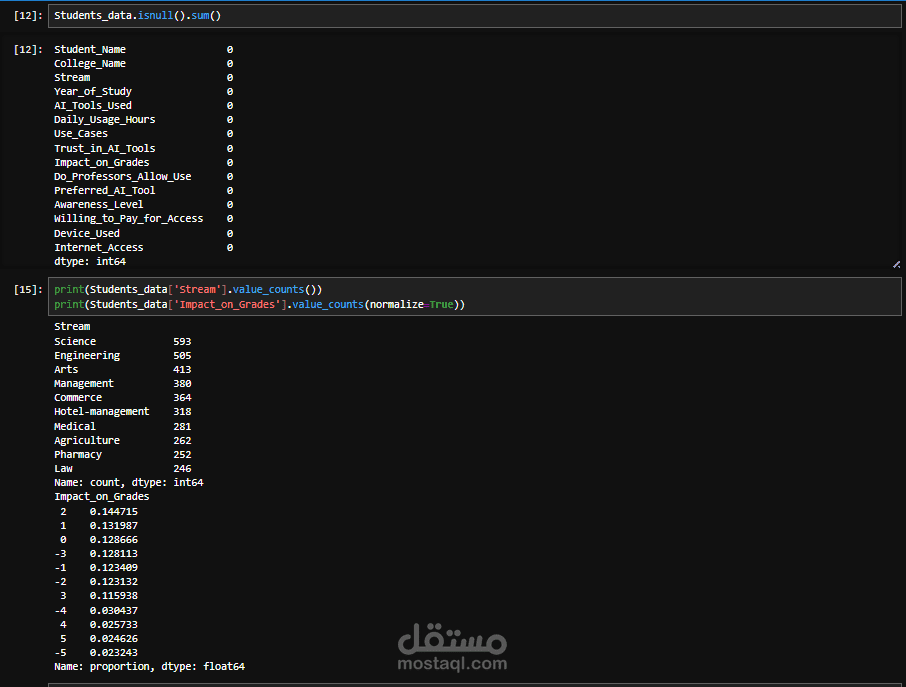
Task: Click the proportion value 0.128666
Action: (114, 540)
